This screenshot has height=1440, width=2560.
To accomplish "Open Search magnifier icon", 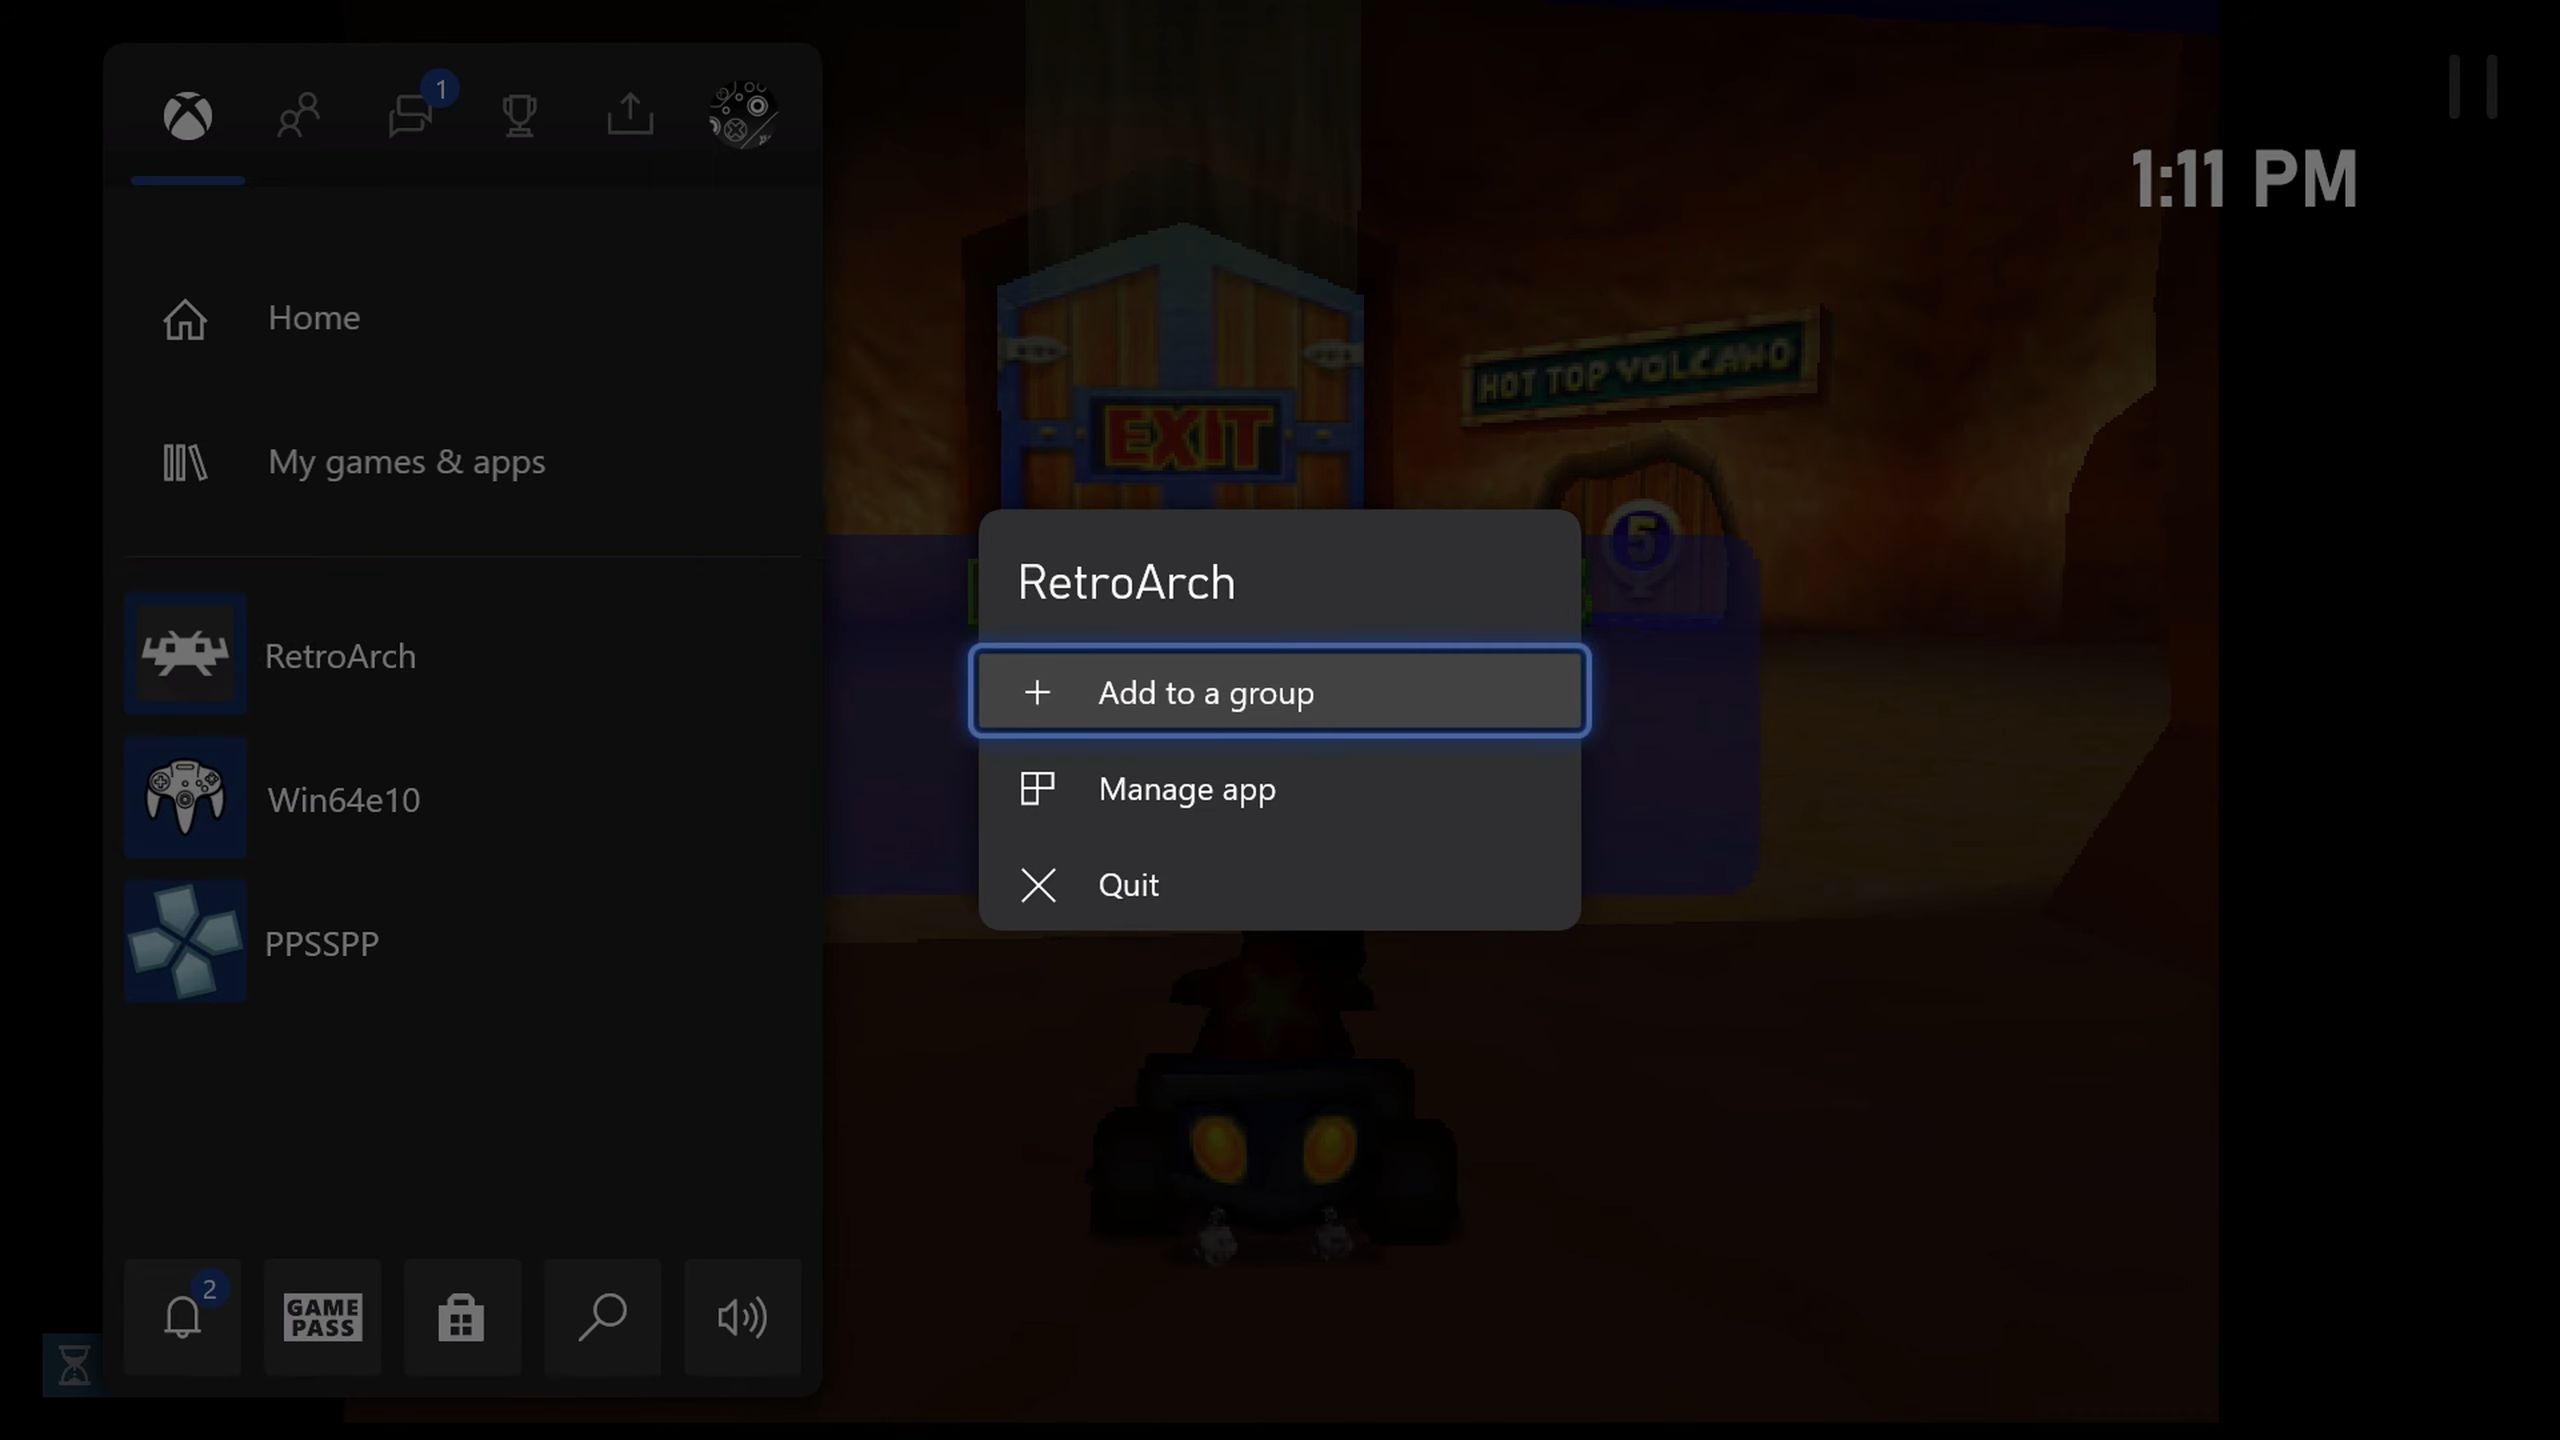I will pos(602,1317).
